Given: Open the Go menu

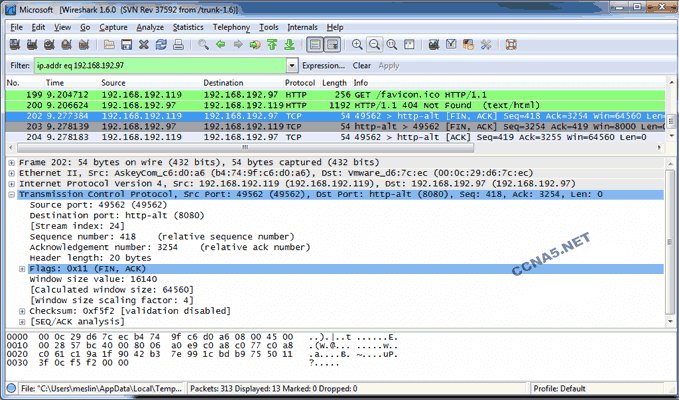Looking at the screenshot, I should point(85,27).
